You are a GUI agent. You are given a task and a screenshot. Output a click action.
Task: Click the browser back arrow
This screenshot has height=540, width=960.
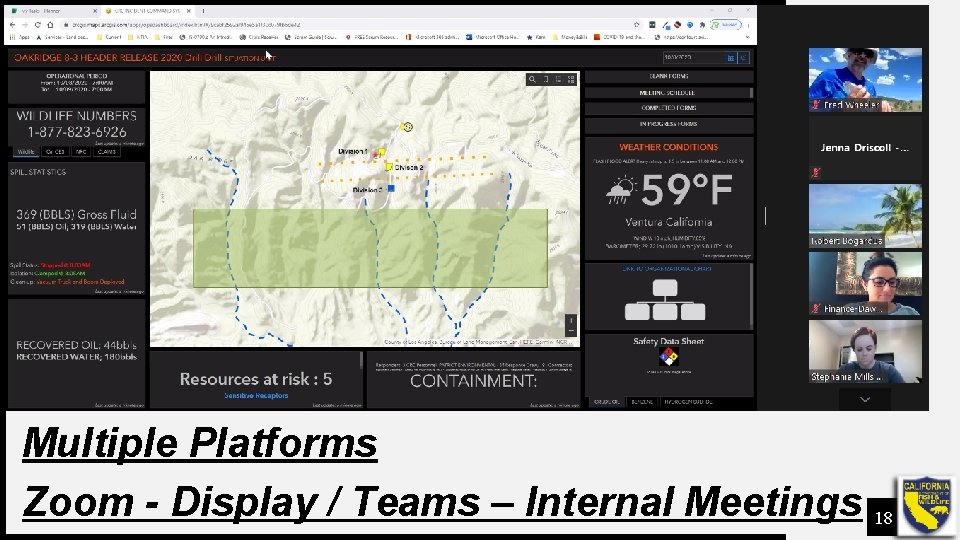[12, 25]
